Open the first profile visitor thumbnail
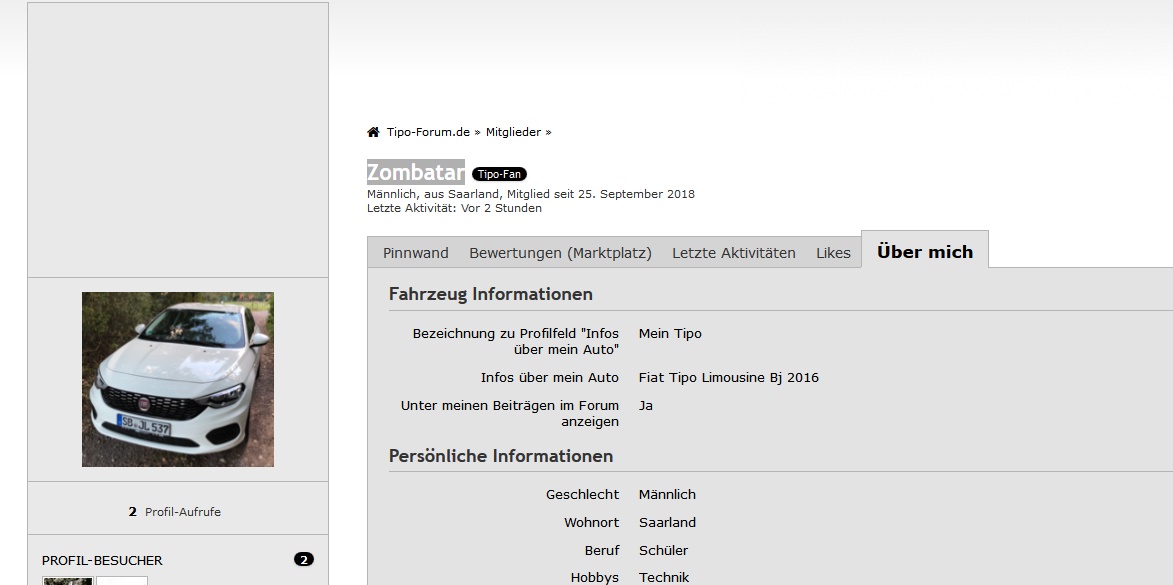The width and height of the screenshot is (1173, 585). click(68, 580)
